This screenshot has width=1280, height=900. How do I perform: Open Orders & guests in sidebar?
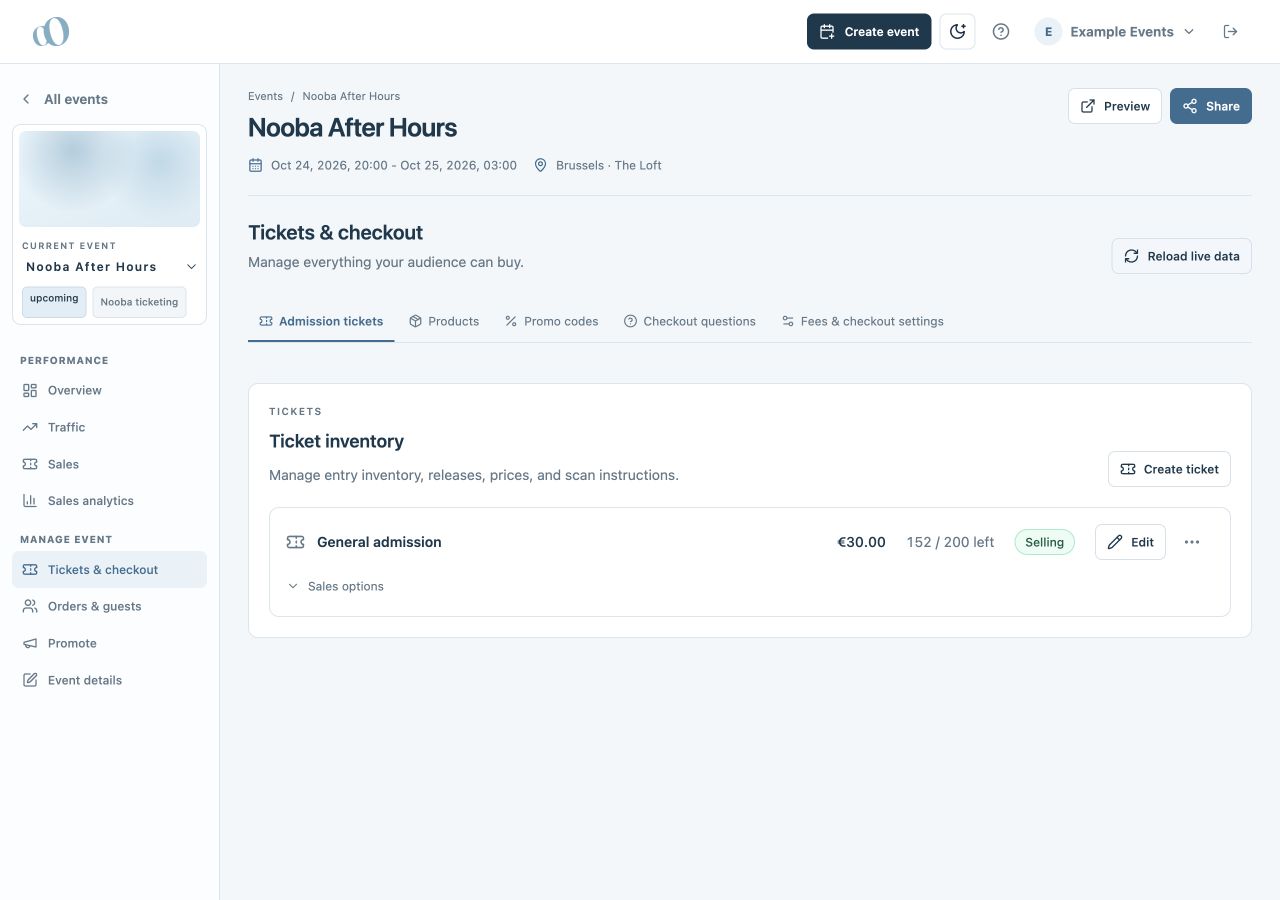point(110,606)
